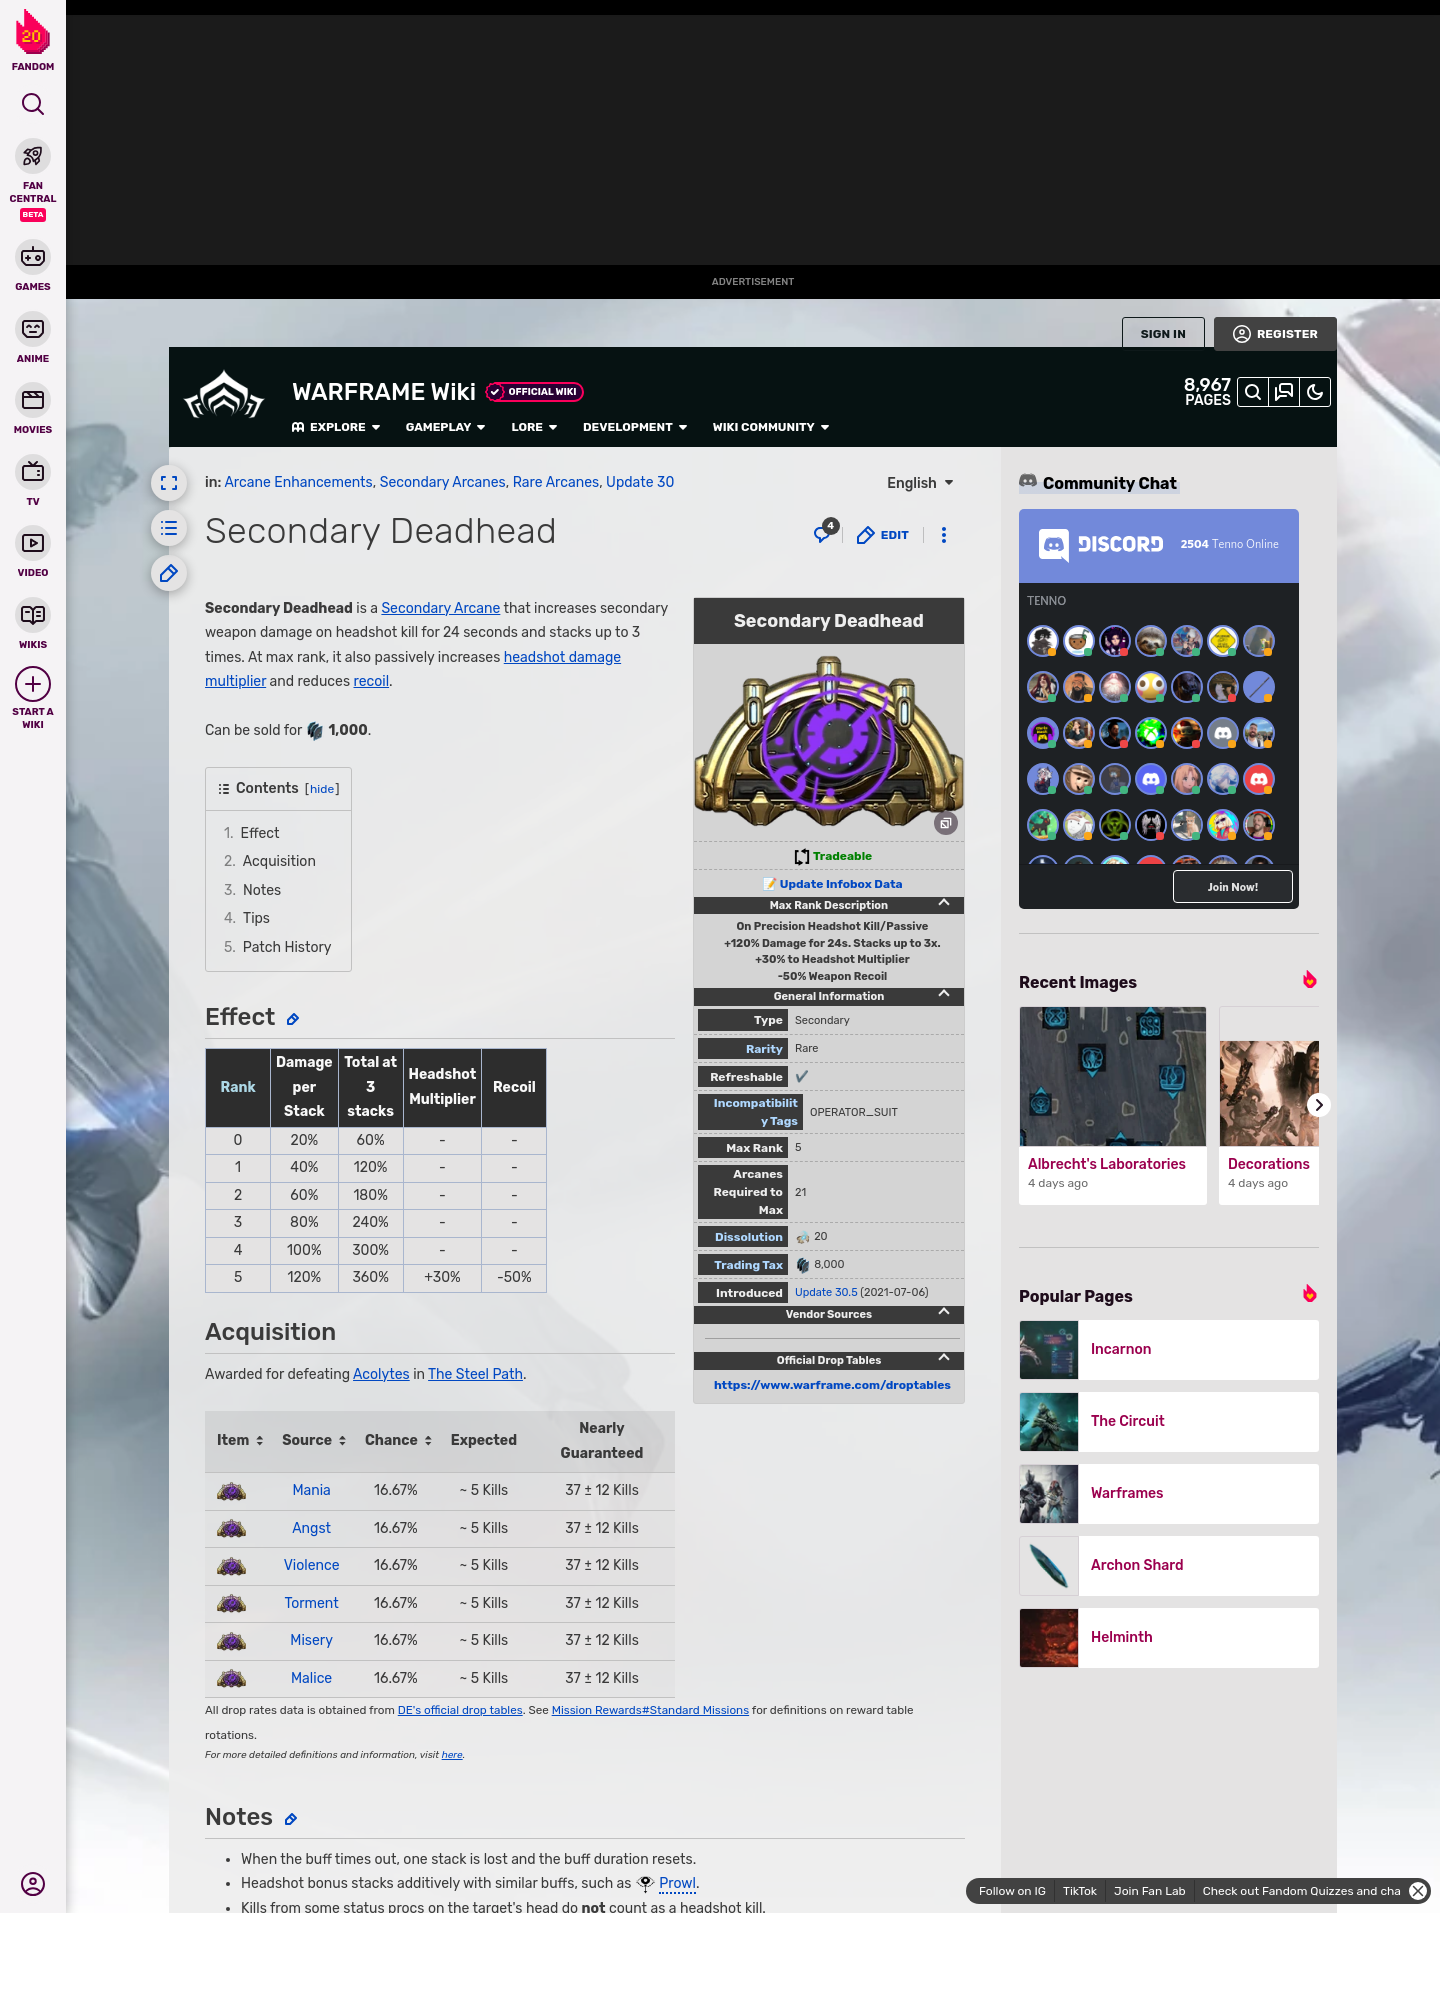Collapse the Official Drop Tables section

click(x=944, y=1358)
